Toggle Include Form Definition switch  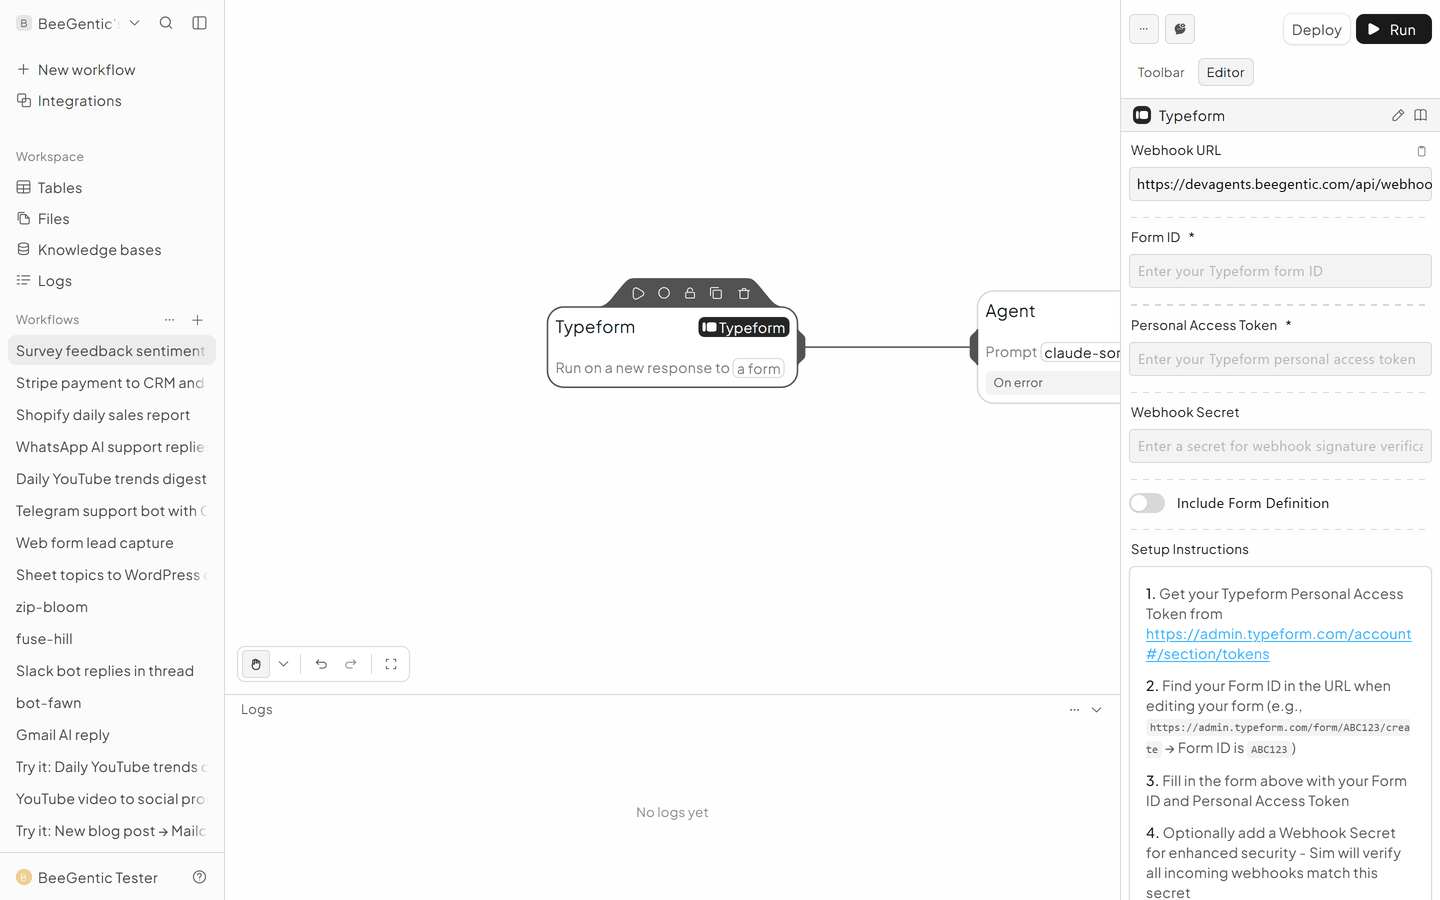click(x=1147, y=503)
